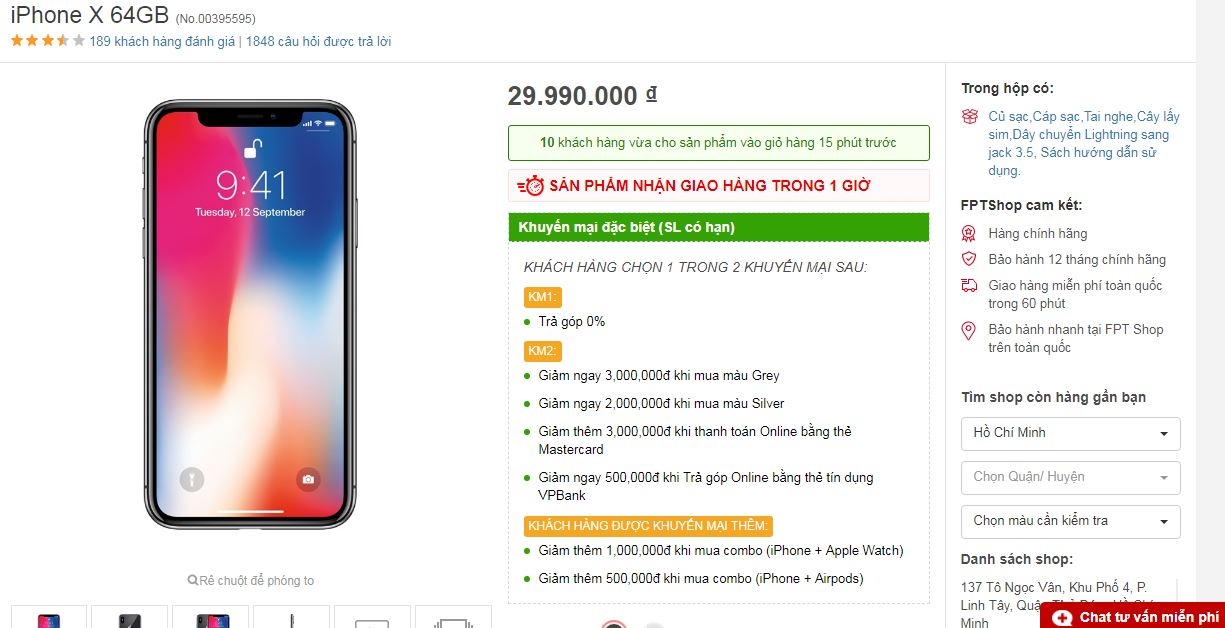
Task: Select the KM2 promotion option
Action: point(543,351)
